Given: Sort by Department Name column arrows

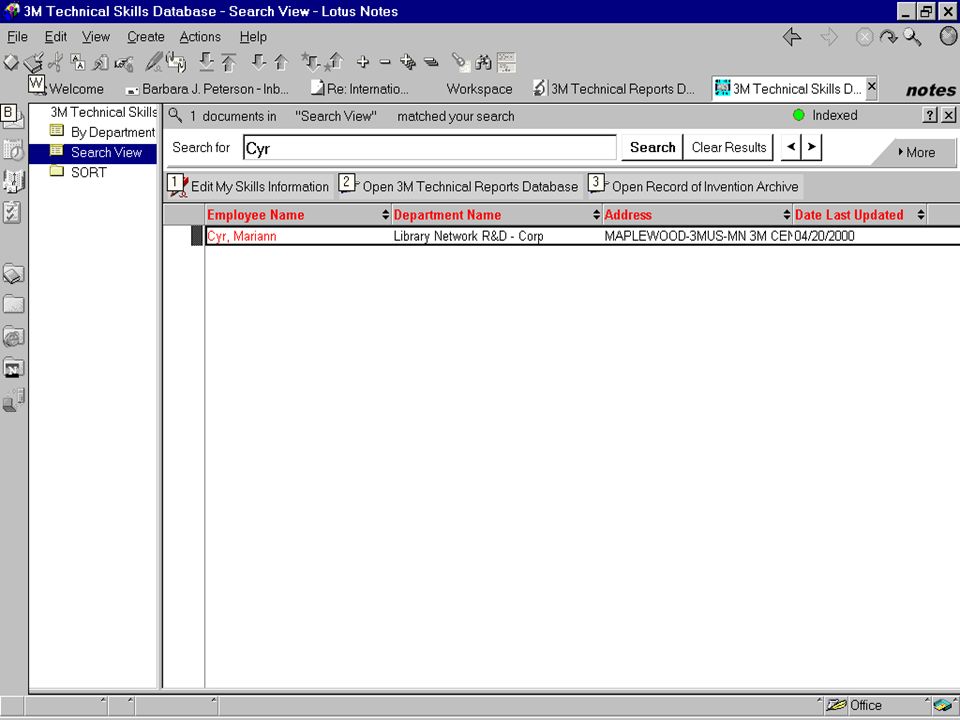Looking at the screenshot, I should click(x=596, y=215).
